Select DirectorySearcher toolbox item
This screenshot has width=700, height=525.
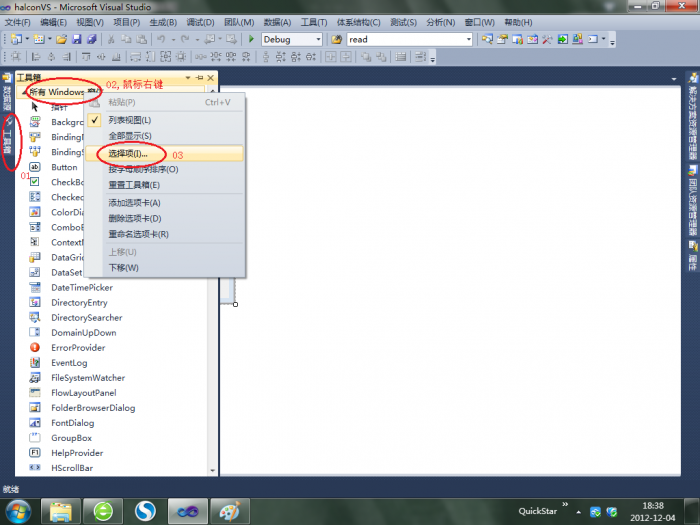coord(87,317)
